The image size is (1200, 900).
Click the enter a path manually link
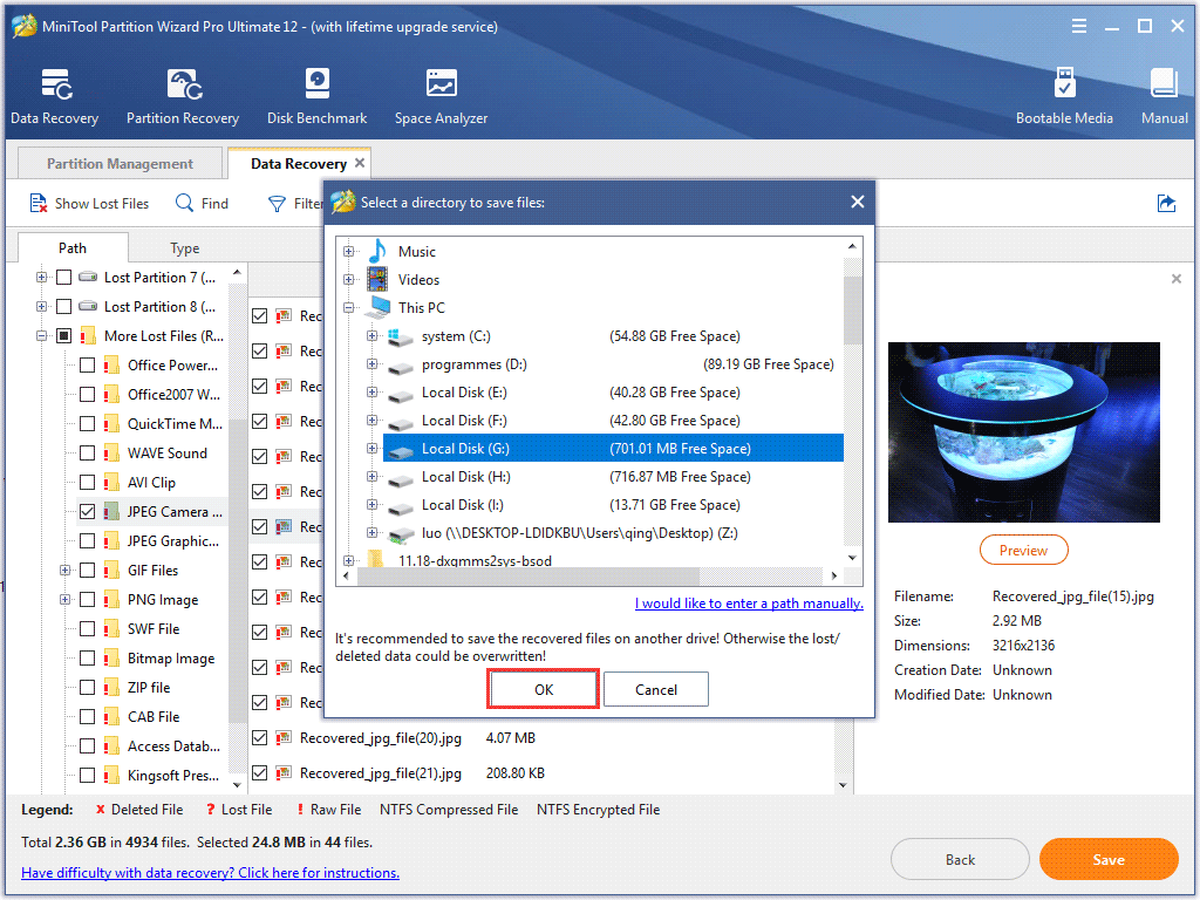(x=749, y=603)
